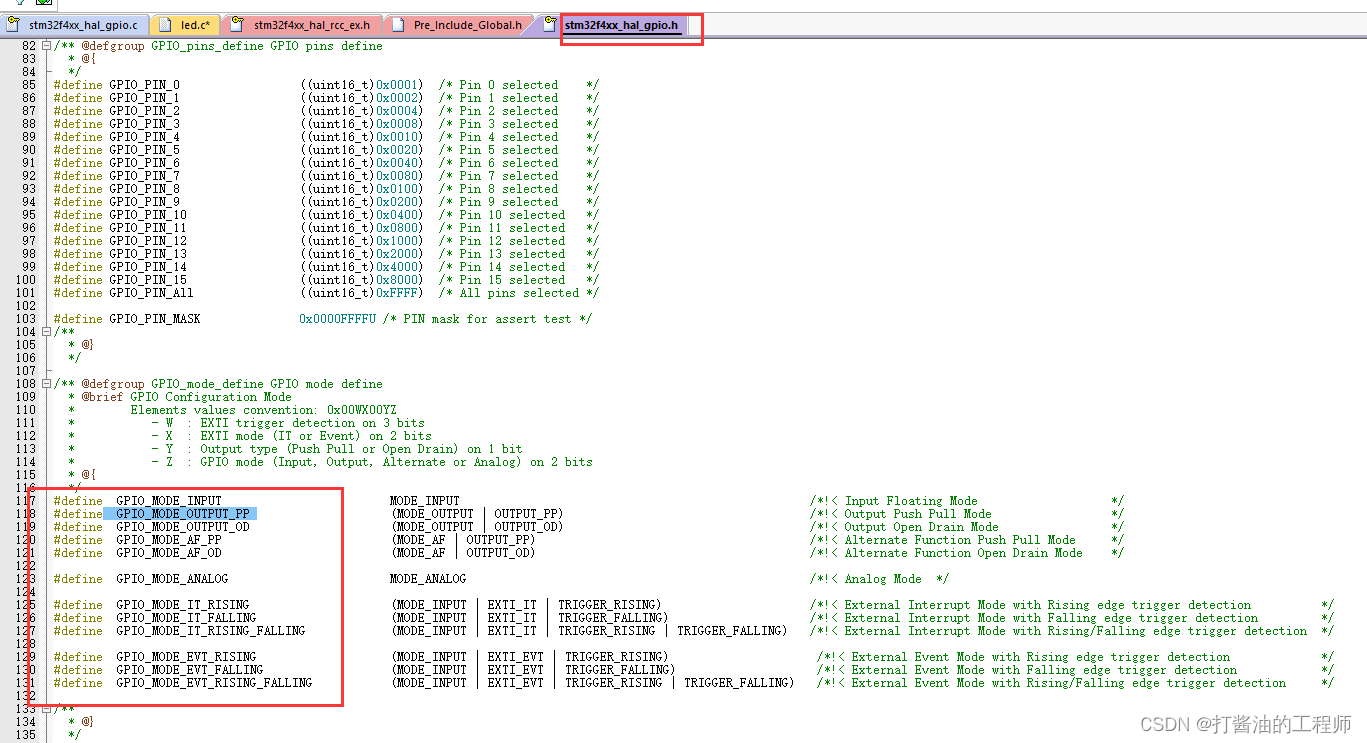Click the 'Elements values convention: 0x00WX00YZ' comment
The image size is (1367, 743).
tap(263, 410)
